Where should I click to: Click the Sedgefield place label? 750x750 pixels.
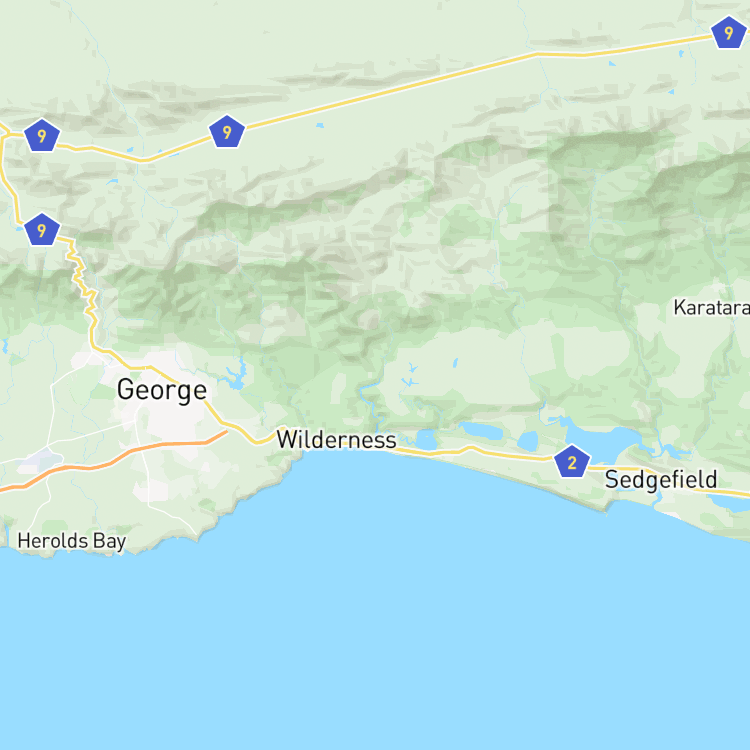click(661, 479)
